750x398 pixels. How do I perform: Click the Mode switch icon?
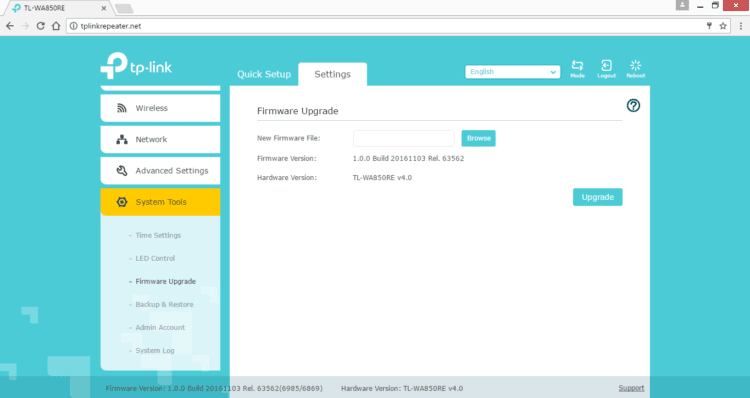point(577,66)
